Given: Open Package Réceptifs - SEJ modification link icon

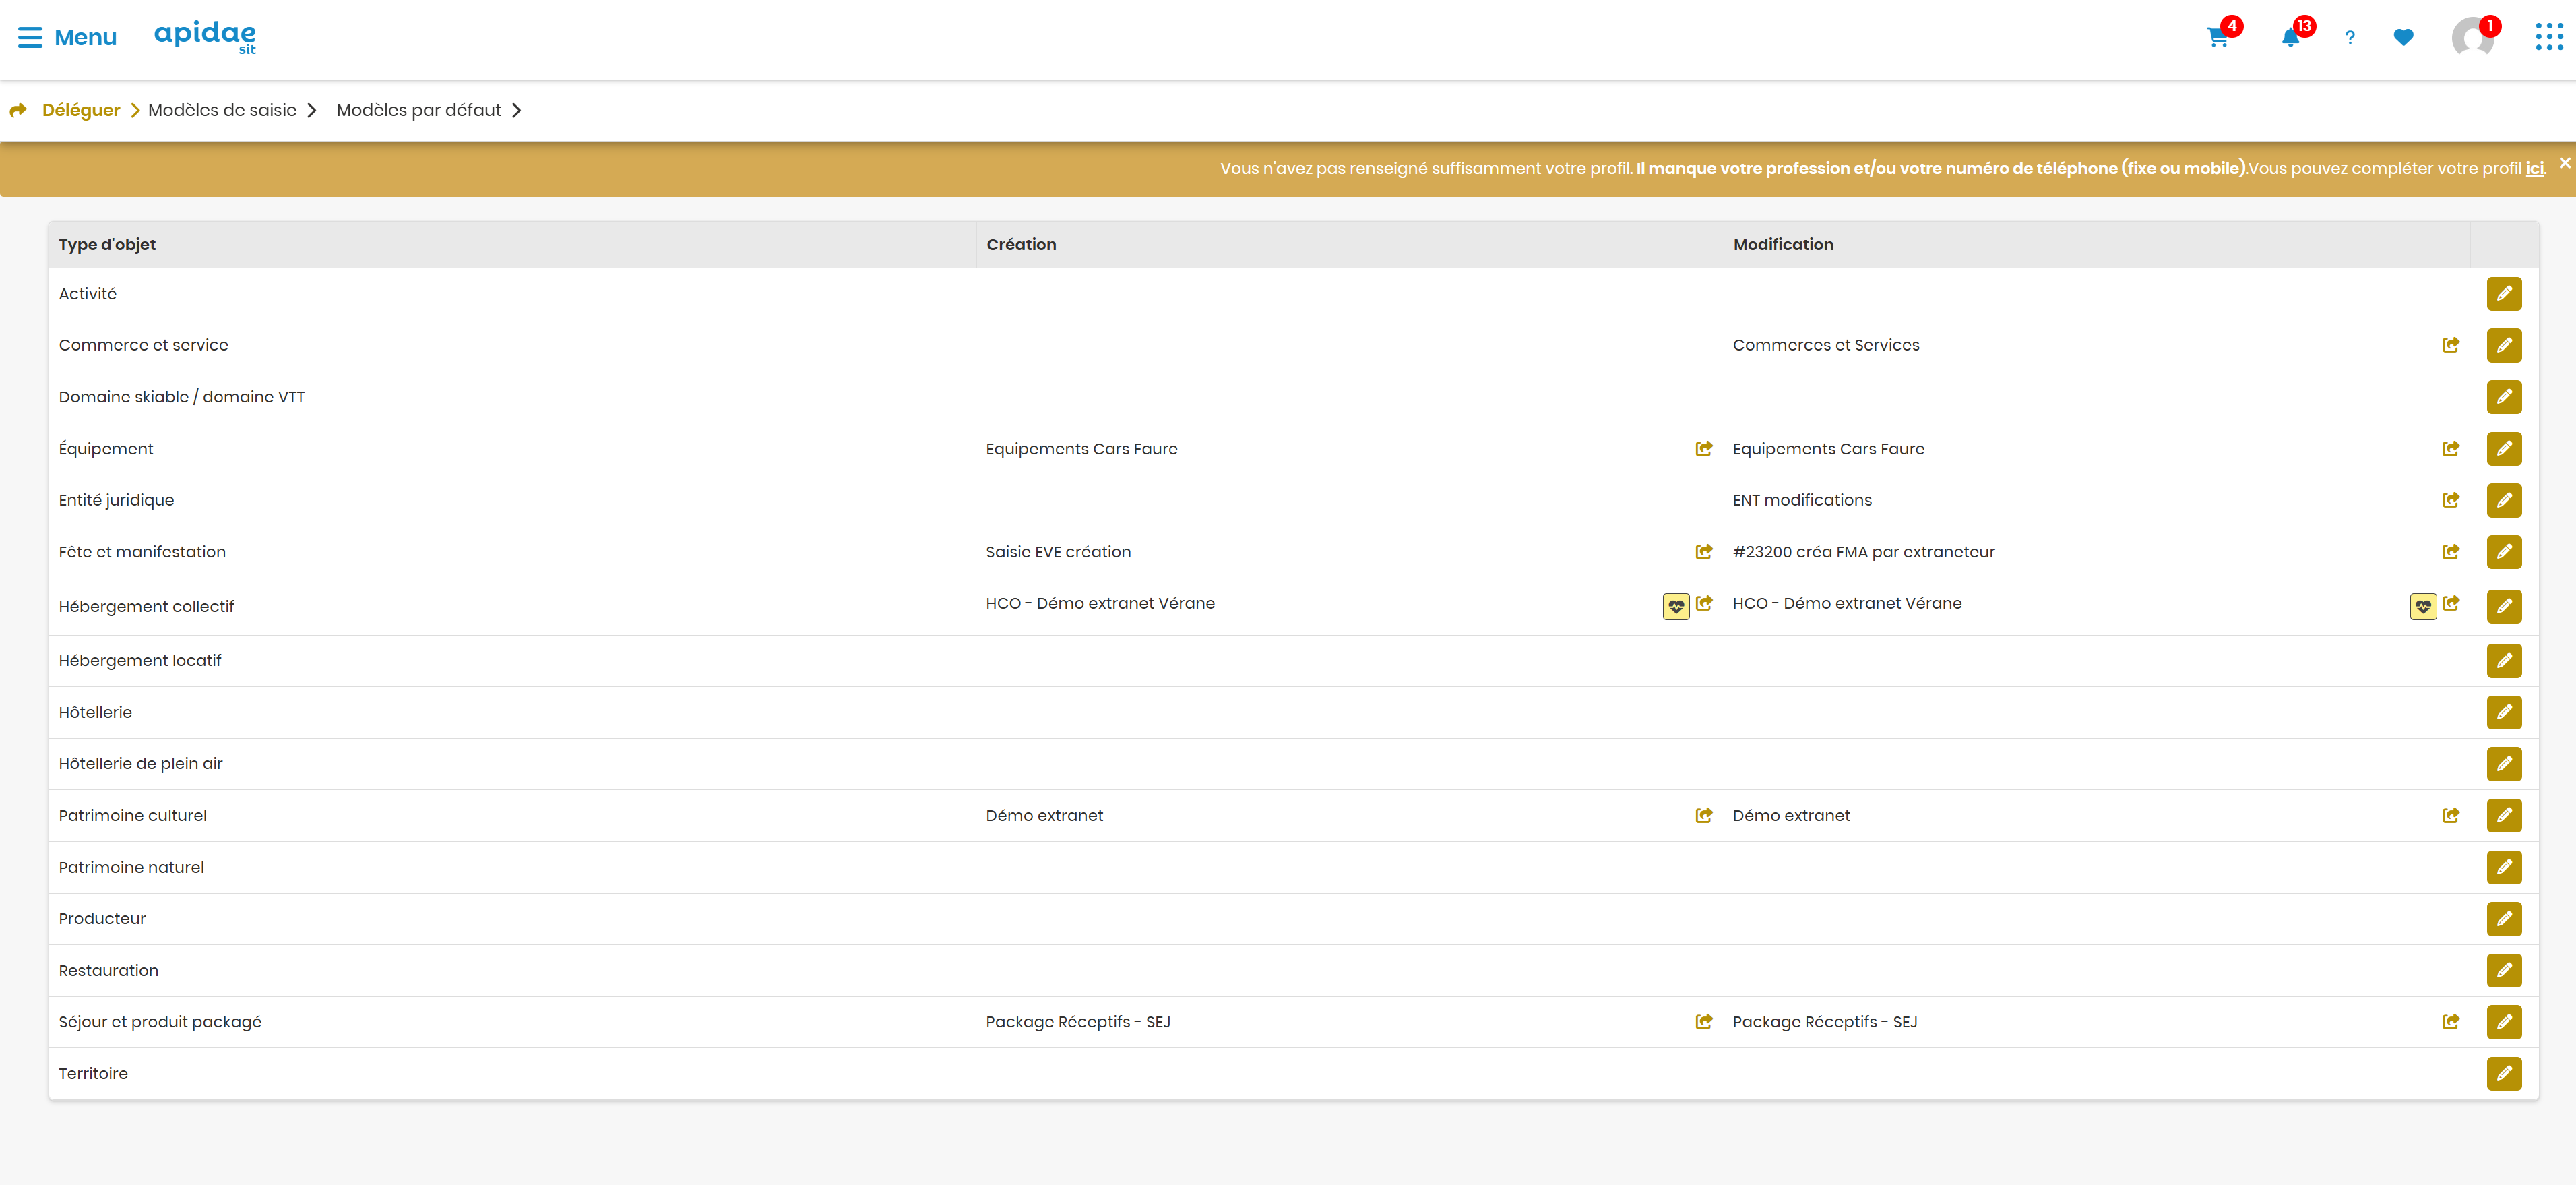Looking at the screenshot, I should 2451,1022.
